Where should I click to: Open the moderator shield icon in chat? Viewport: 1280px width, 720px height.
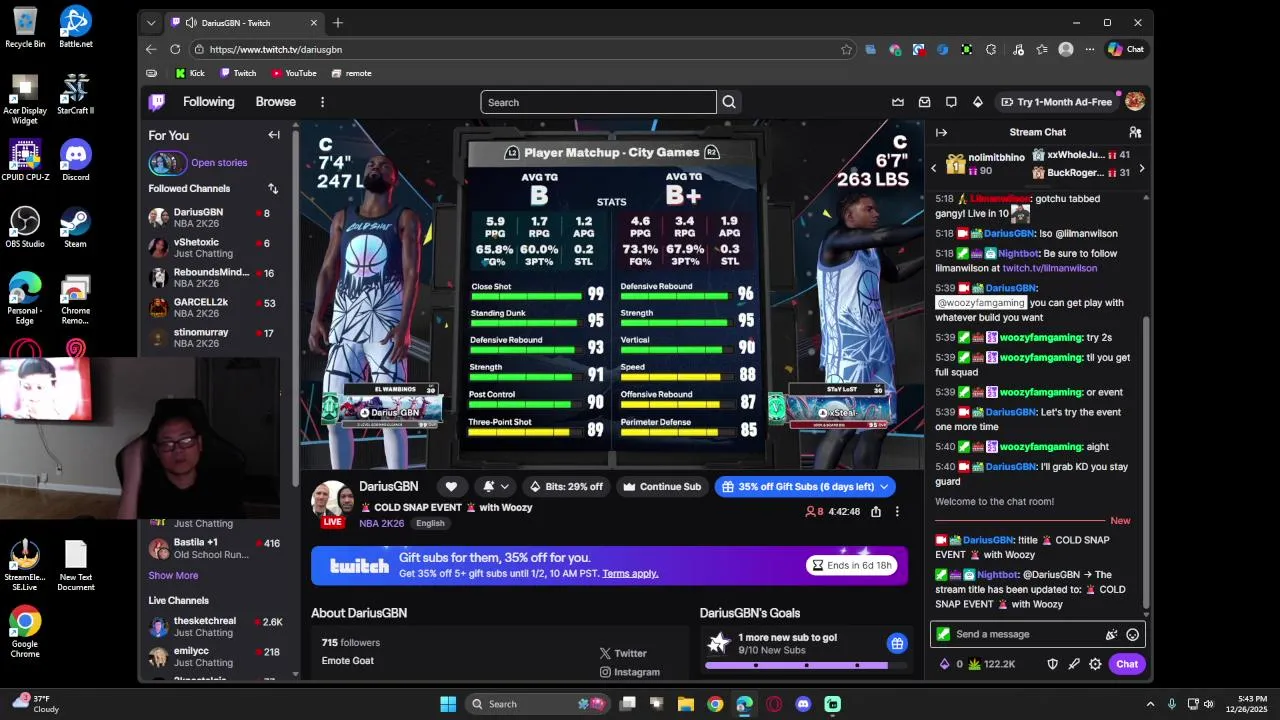(x=1052, y=664)
